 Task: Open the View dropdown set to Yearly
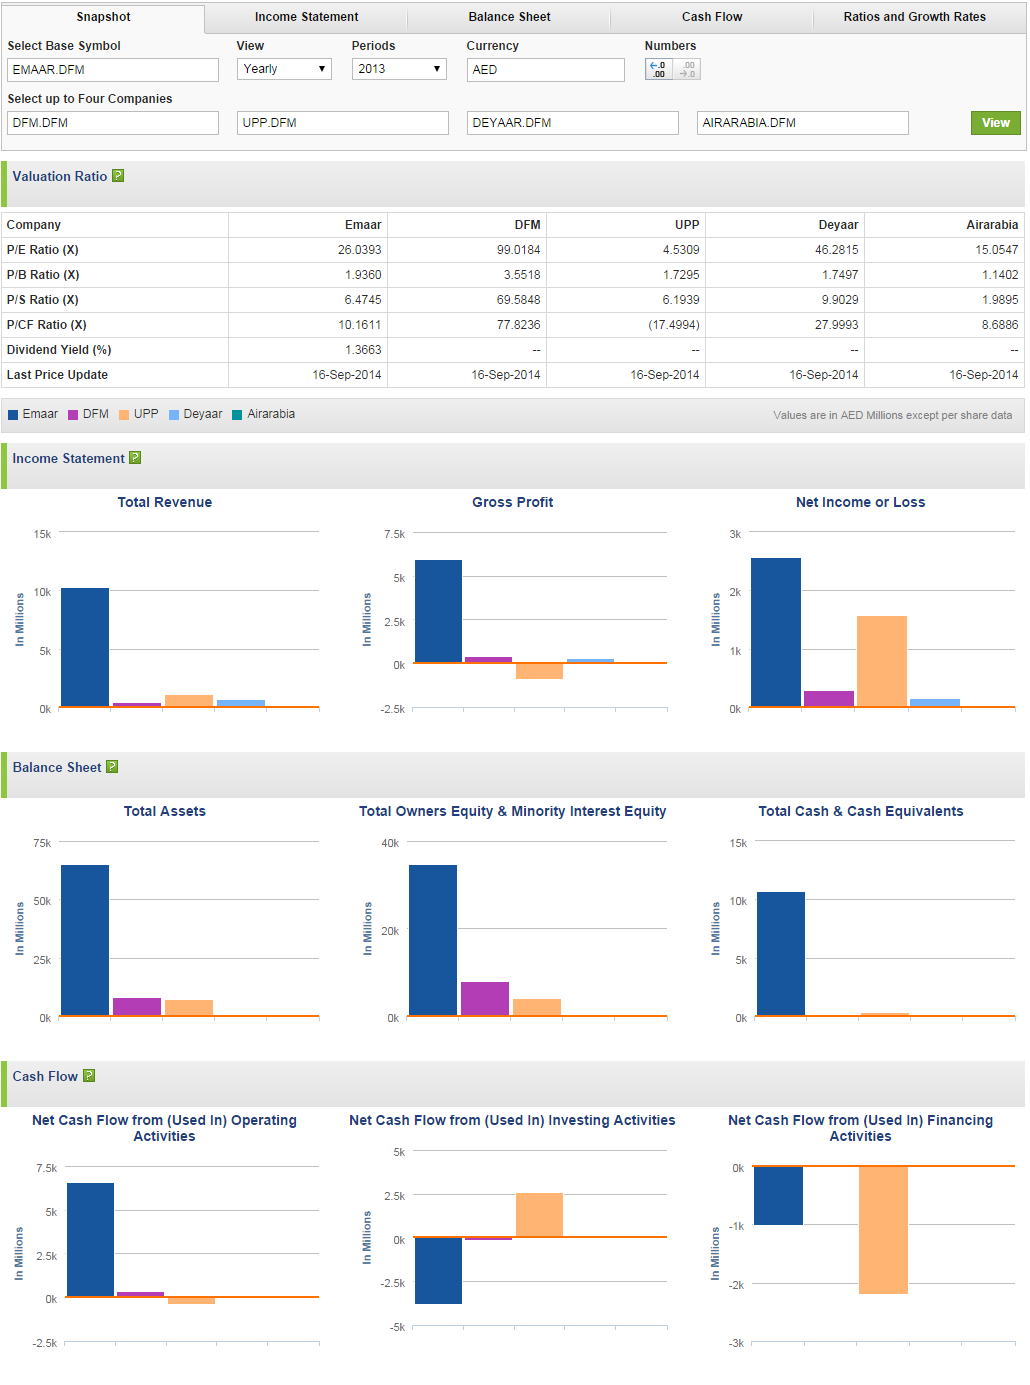pos(284,69)
